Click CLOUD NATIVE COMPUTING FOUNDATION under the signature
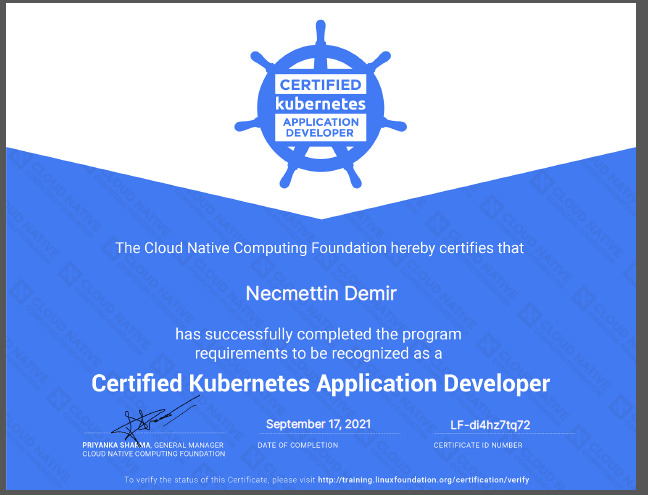Viewport: 648px width, 495px height. pos(154,454)
